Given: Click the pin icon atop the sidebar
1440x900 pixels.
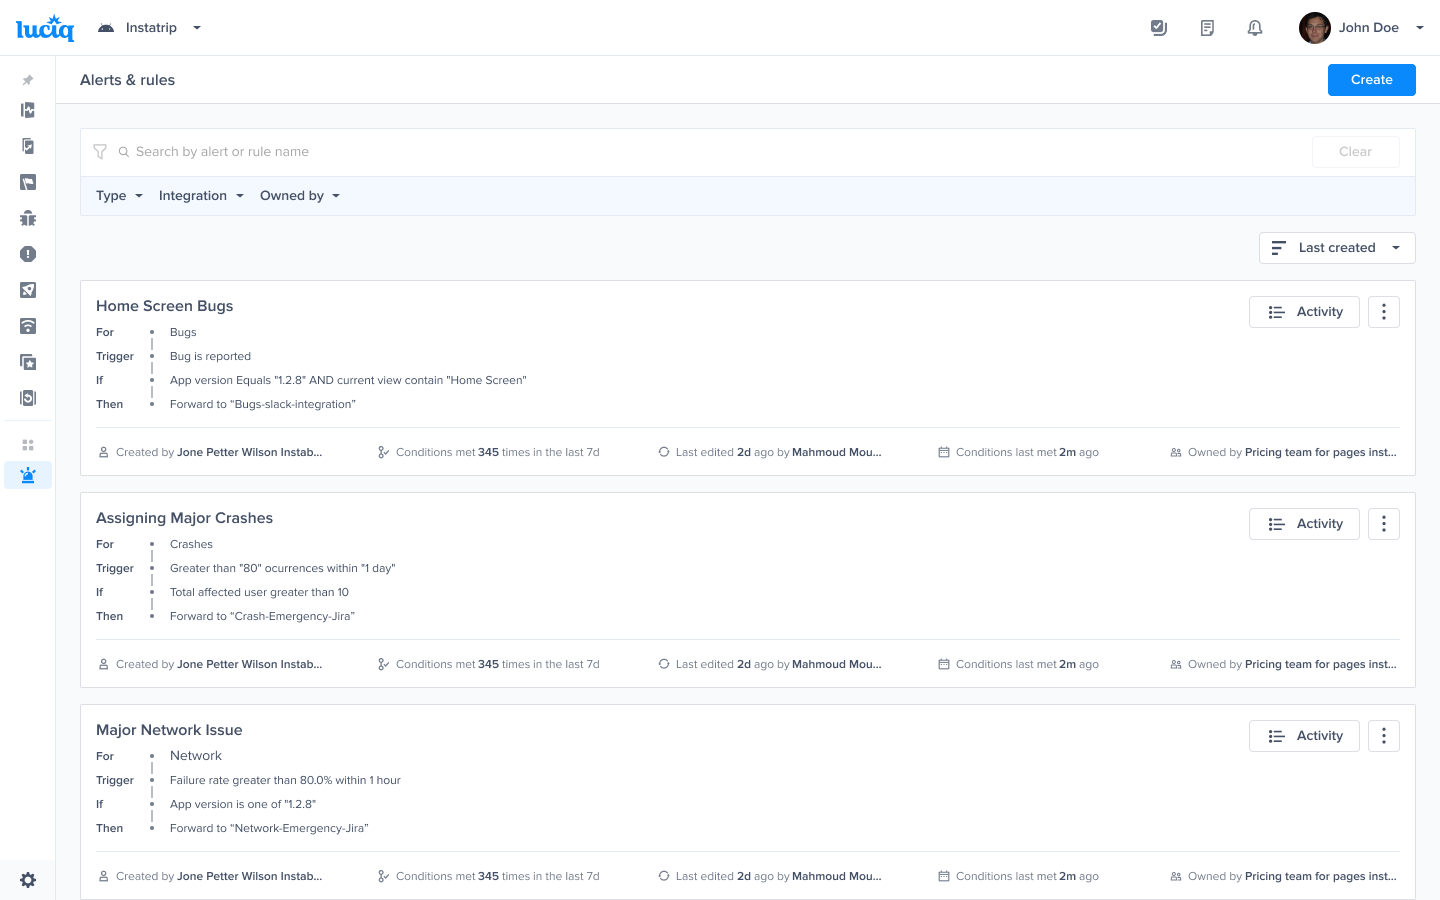Looking at the screenshot, I should point(28,80).
